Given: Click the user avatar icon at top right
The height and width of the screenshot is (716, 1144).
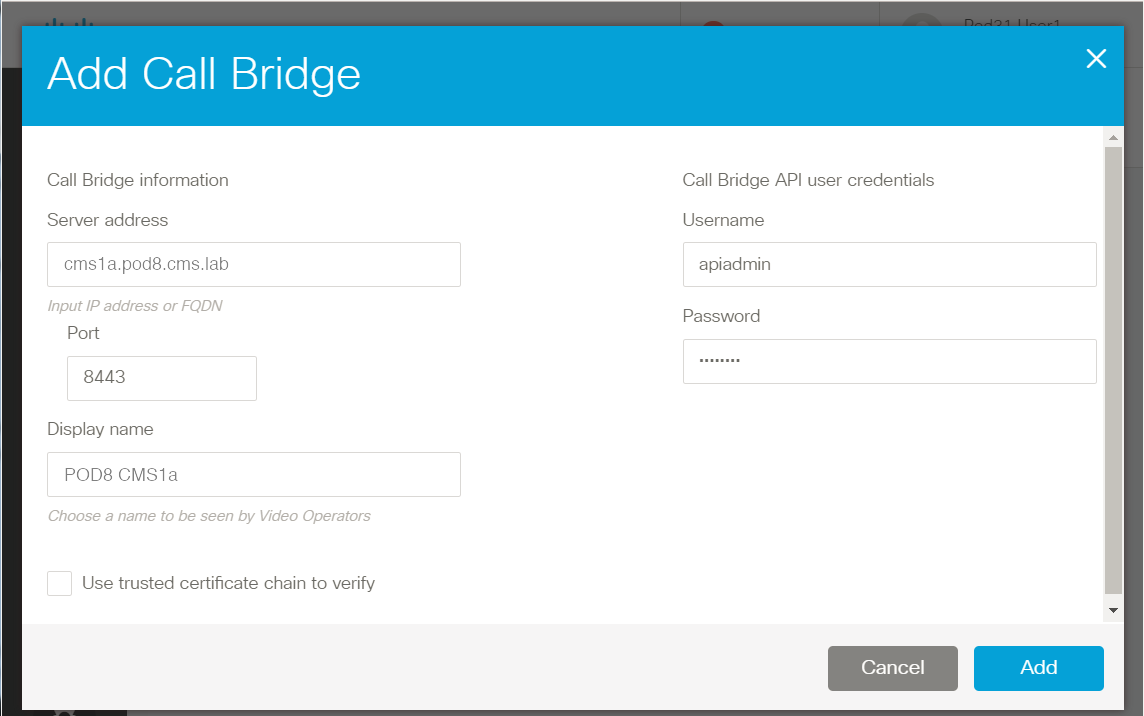Looking at the screenshot, I should coord(922,20).
